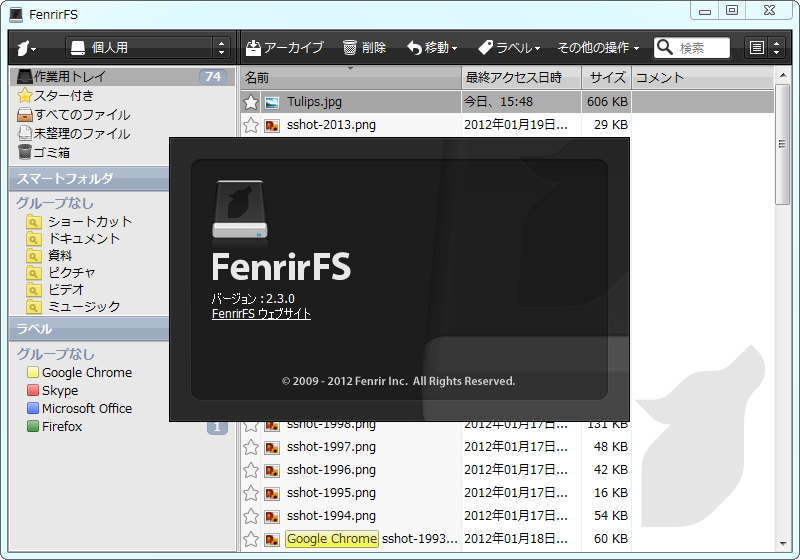Open the 移動 move dropdown
Image resolution: width=800 pixels, height=560 pixels.
[432, 48]
